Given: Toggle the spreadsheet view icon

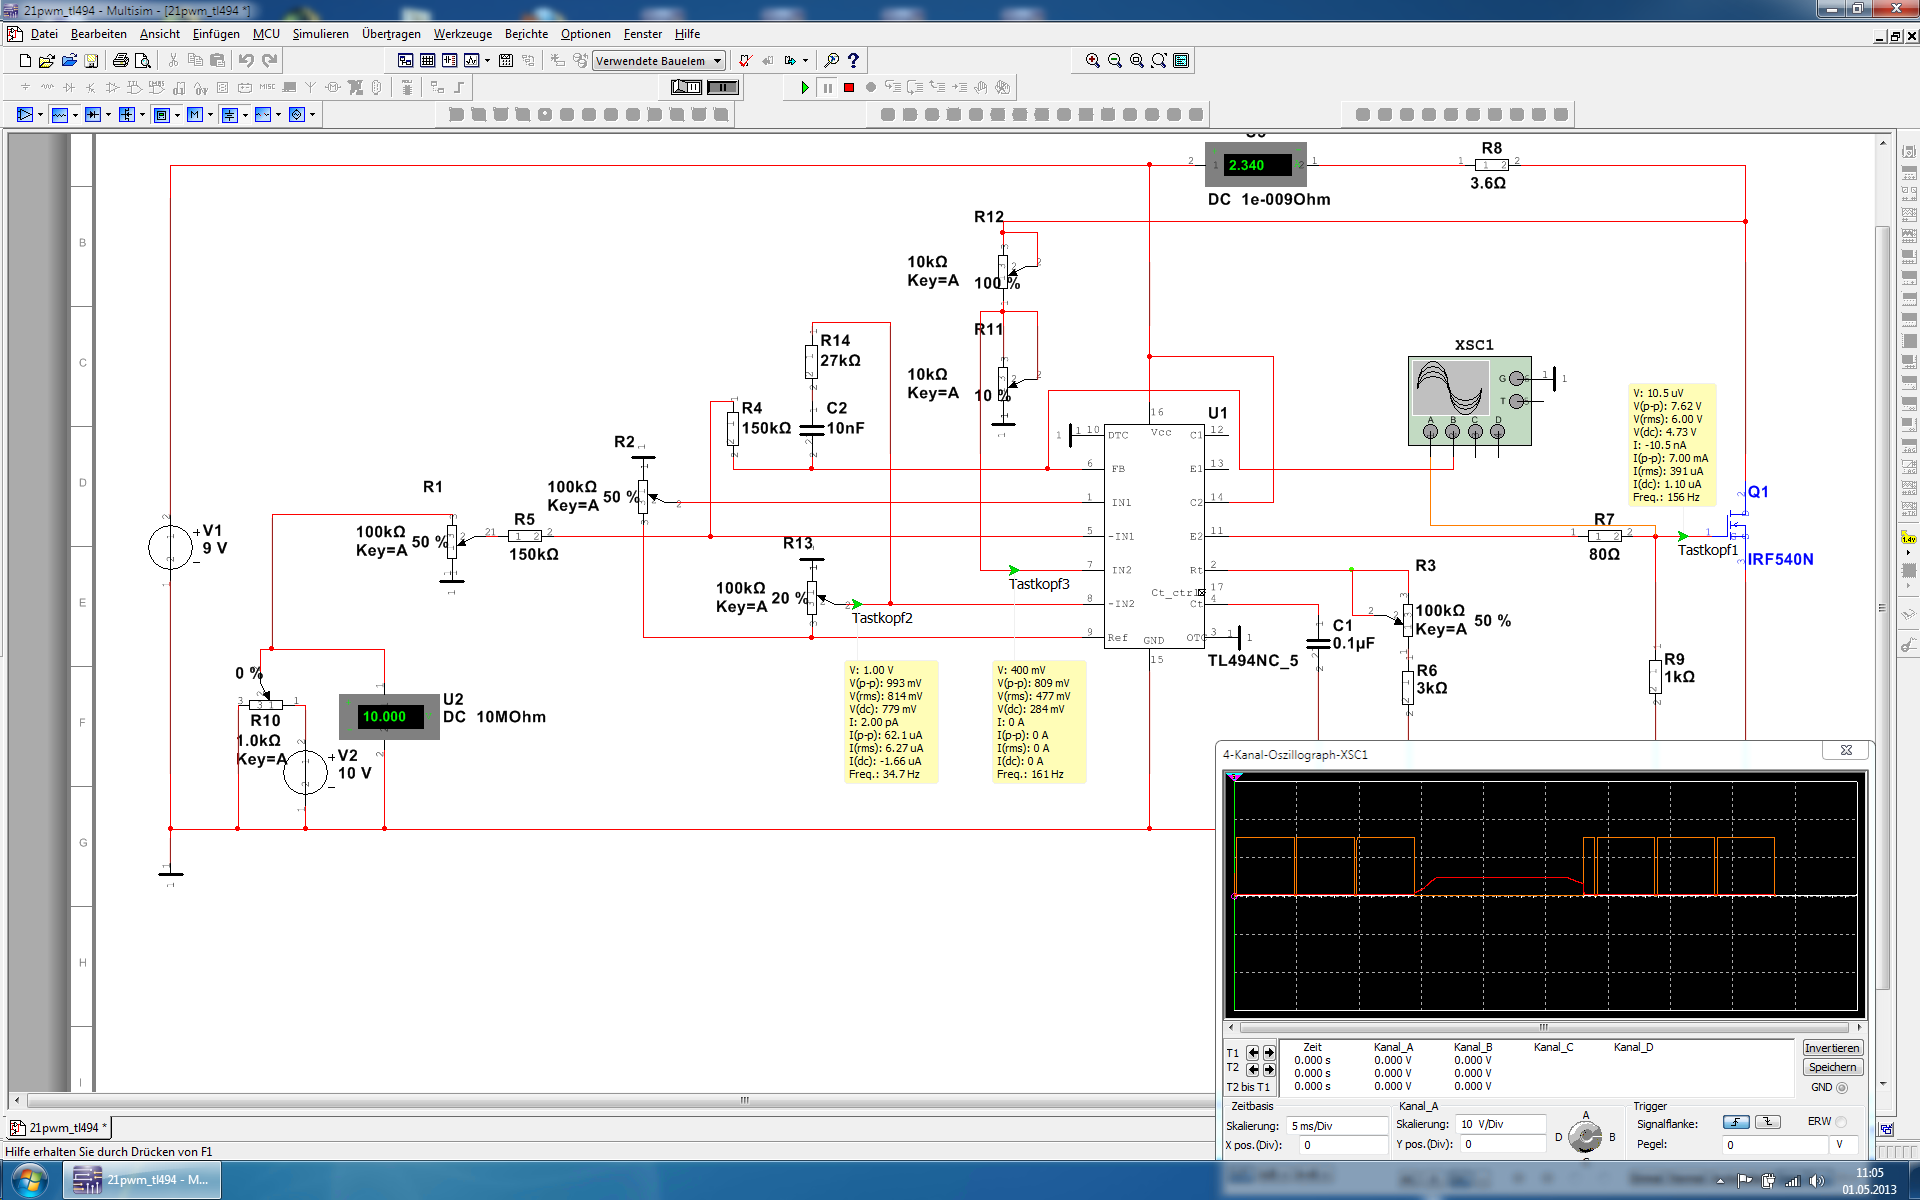Looking at the screenshot, I should click(427, 61).
